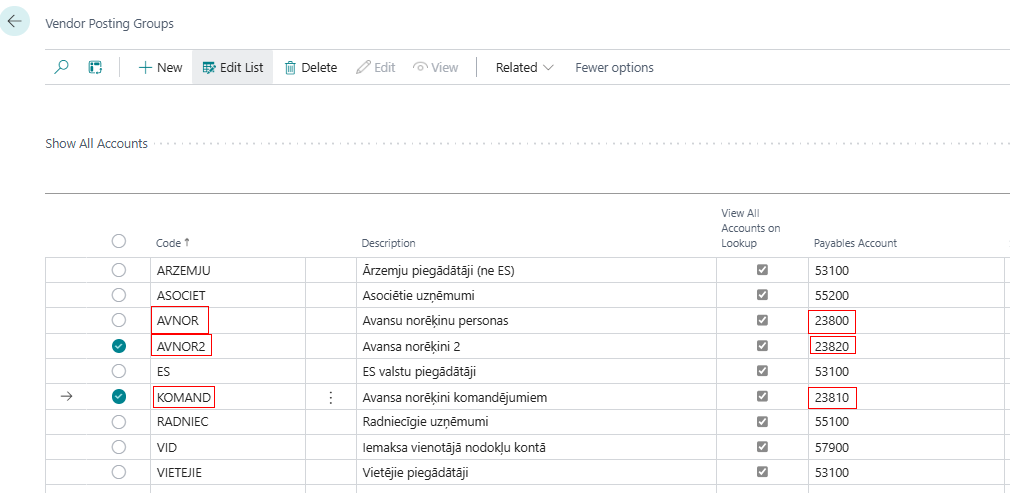This screenshot has width=1010, height=493.
Task: Click description 'Iemaksa vienotājā nodokļu kontā'
Action: click(x=454, y=447)
